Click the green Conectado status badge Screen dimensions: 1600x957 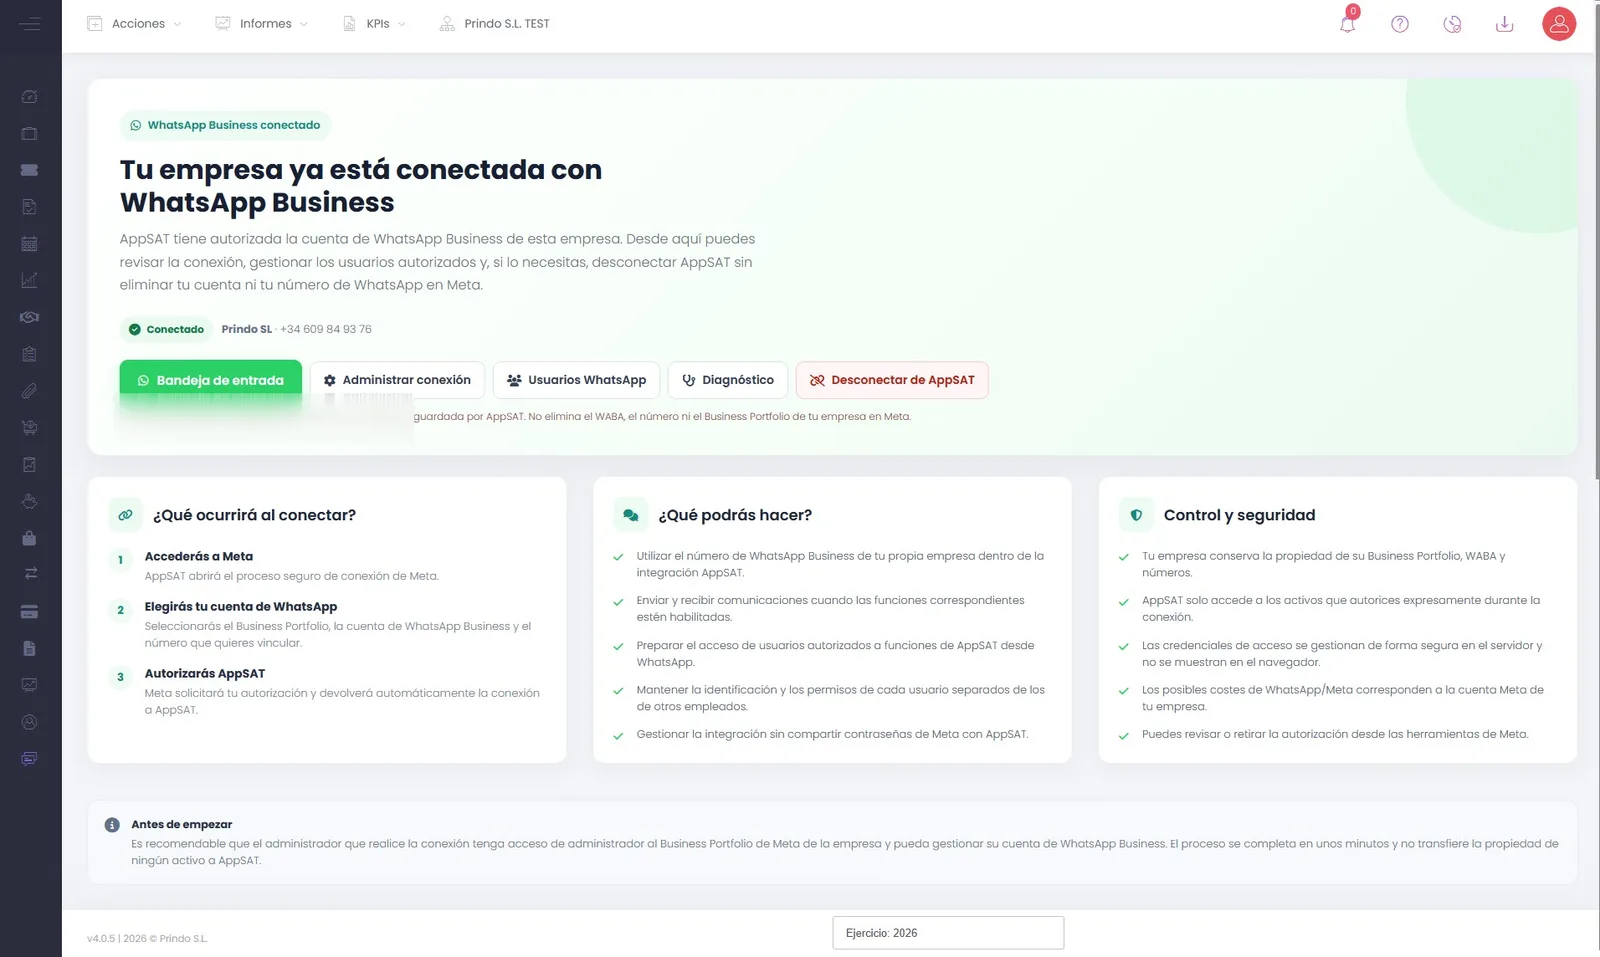[x=166, y=329]
